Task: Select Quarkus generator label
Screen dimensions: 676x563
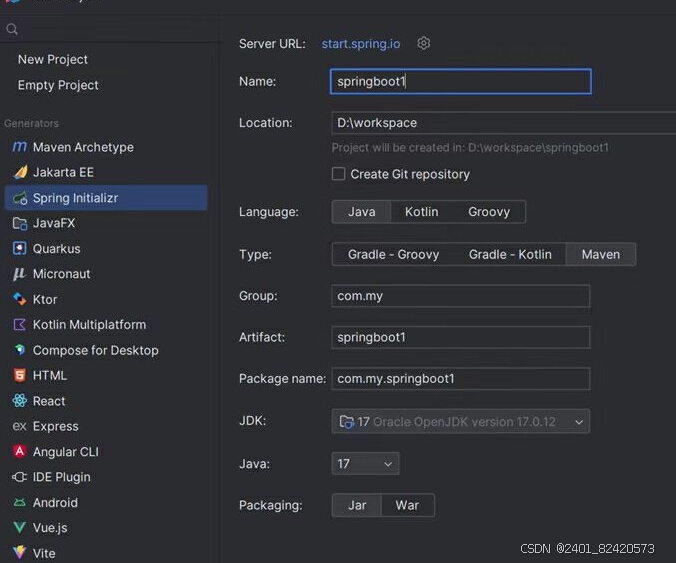Action: (x=56, y=249)
